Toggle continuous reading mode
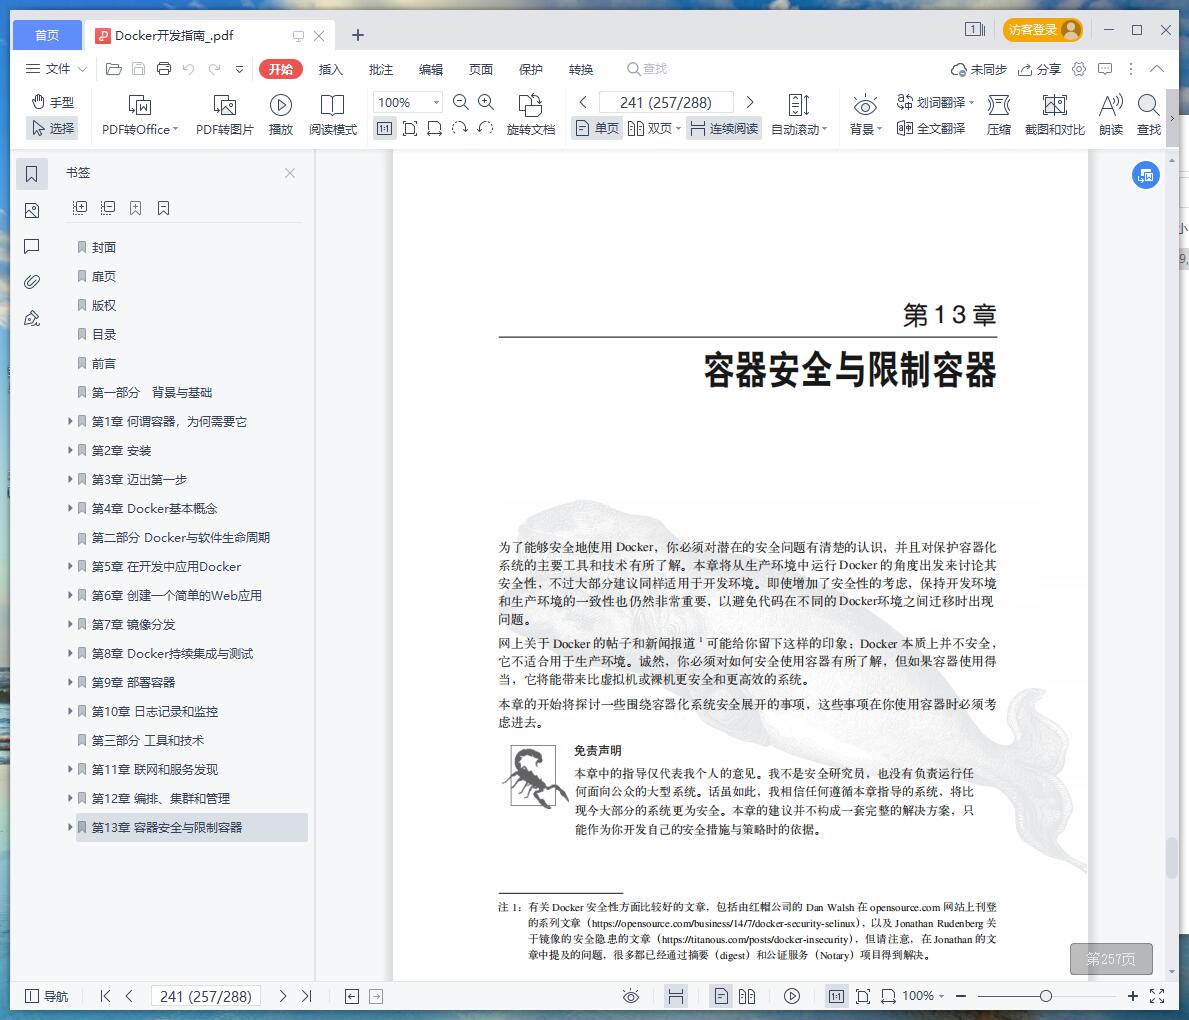The height and width of the screenshot is (1020, 1189). [724, 128]
